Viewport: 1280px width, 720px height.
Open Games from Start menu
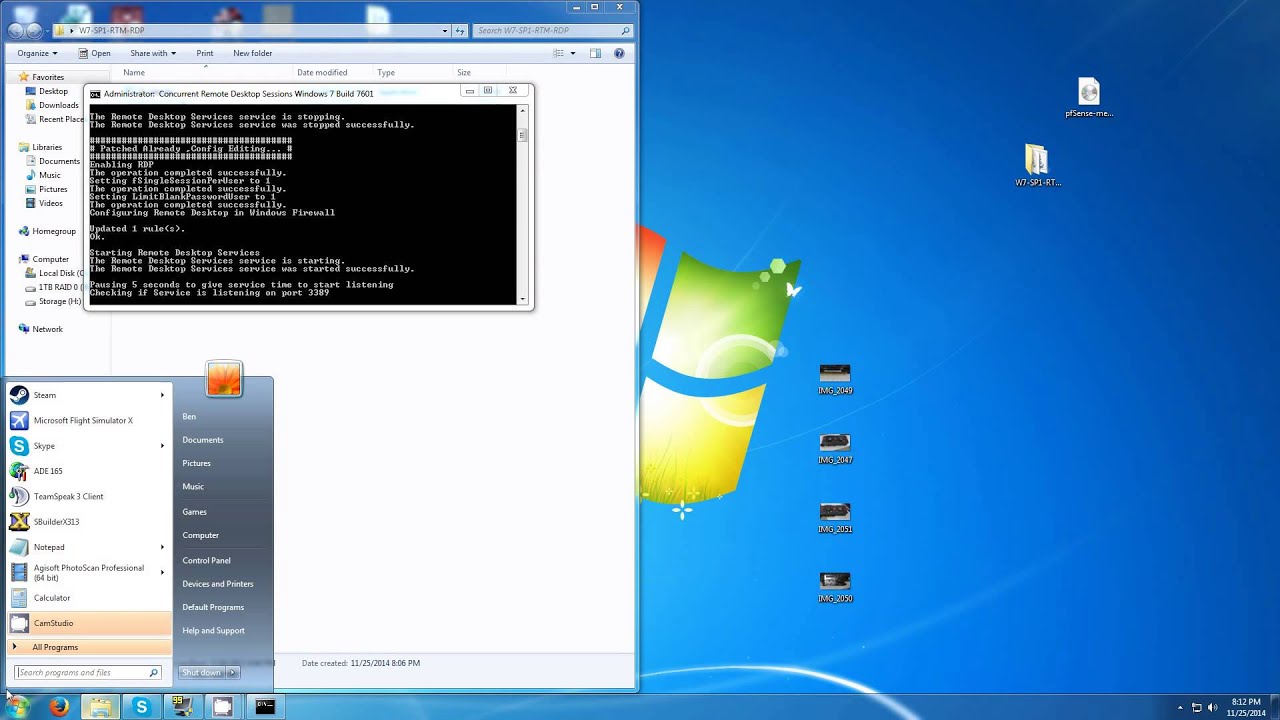coord(195,512)
